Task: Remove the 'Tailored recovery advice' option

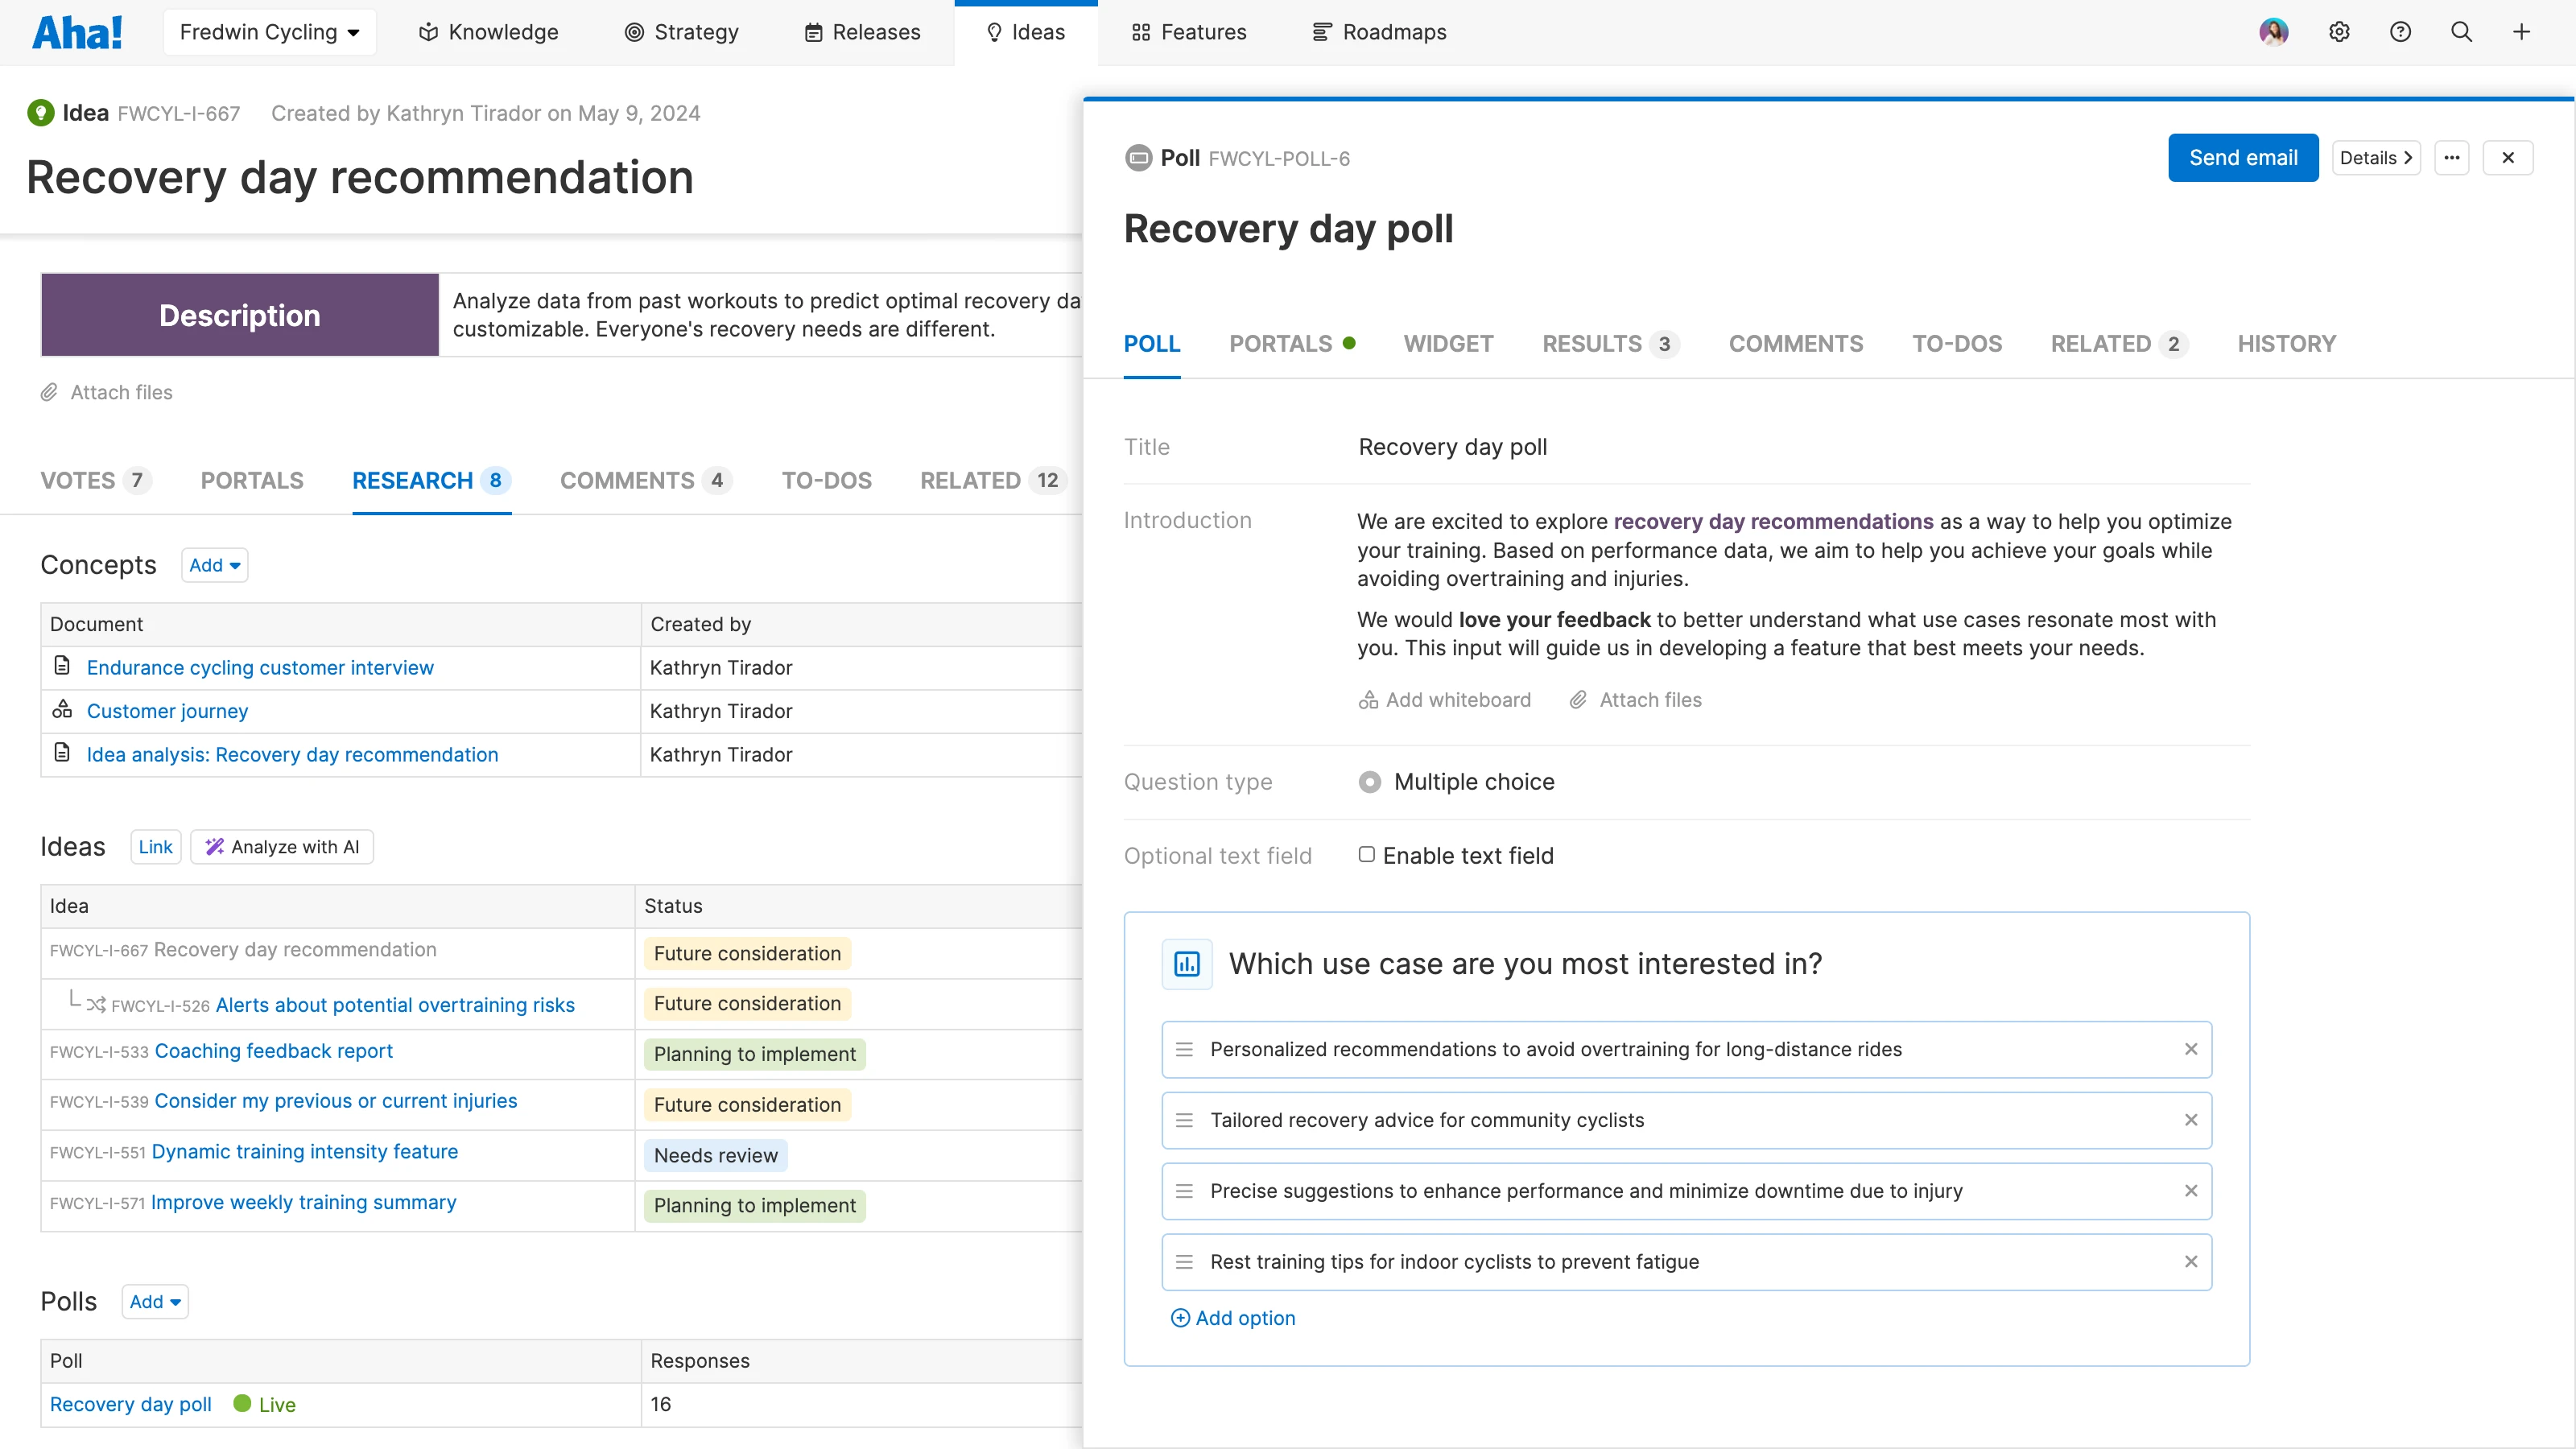Action: coord(2190,1120)
